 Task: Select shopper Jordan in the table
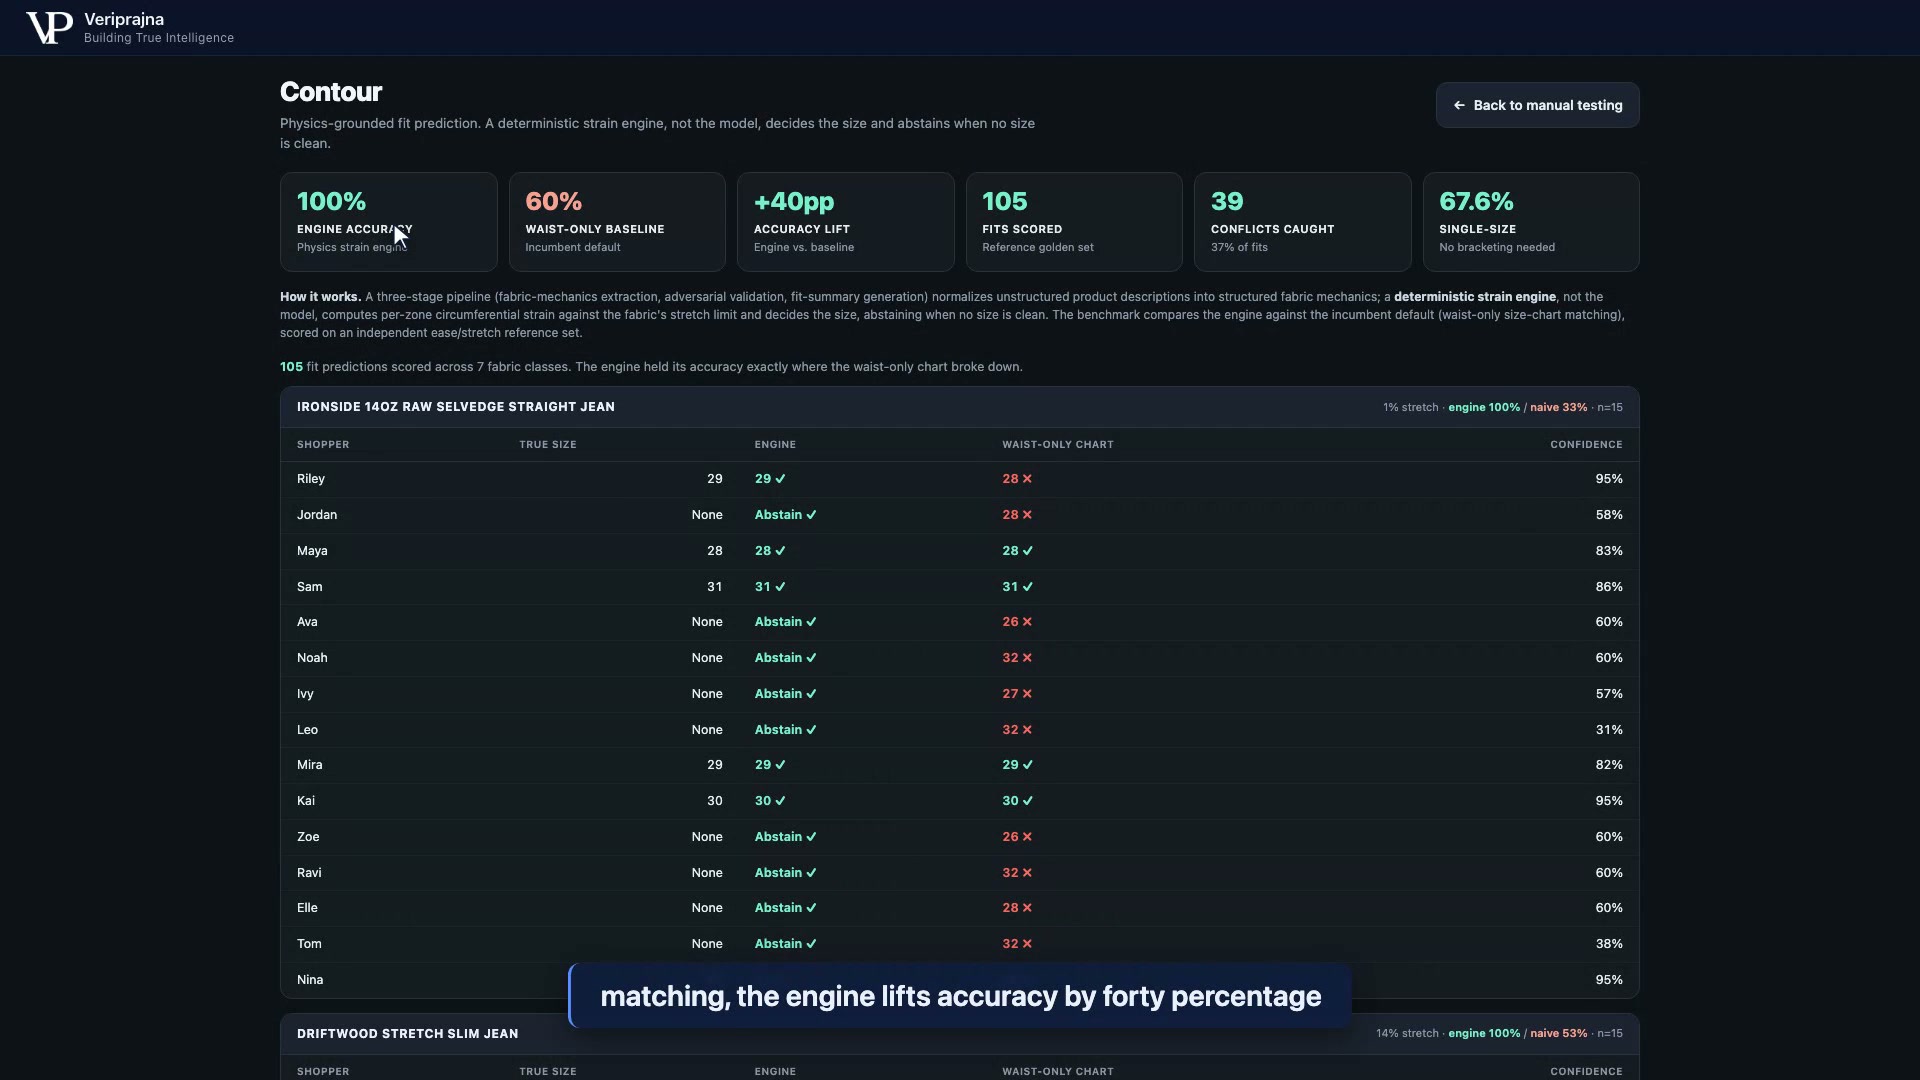317,515
